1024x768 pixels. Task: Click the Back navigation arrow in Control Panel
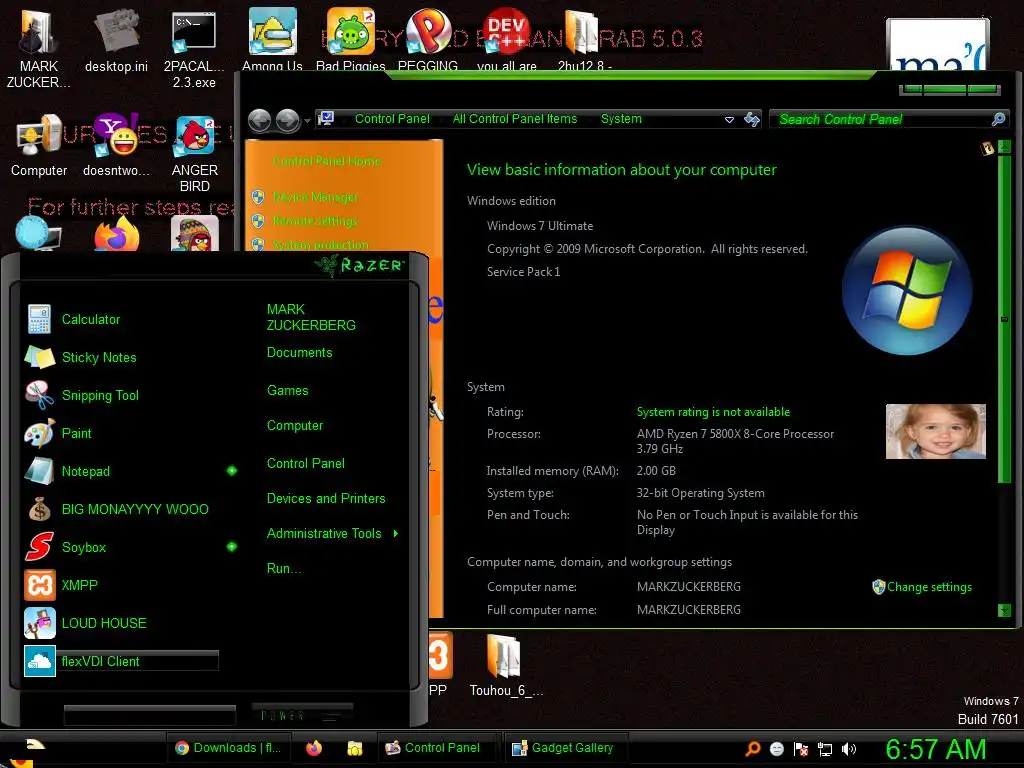click(x=259, y=120)
